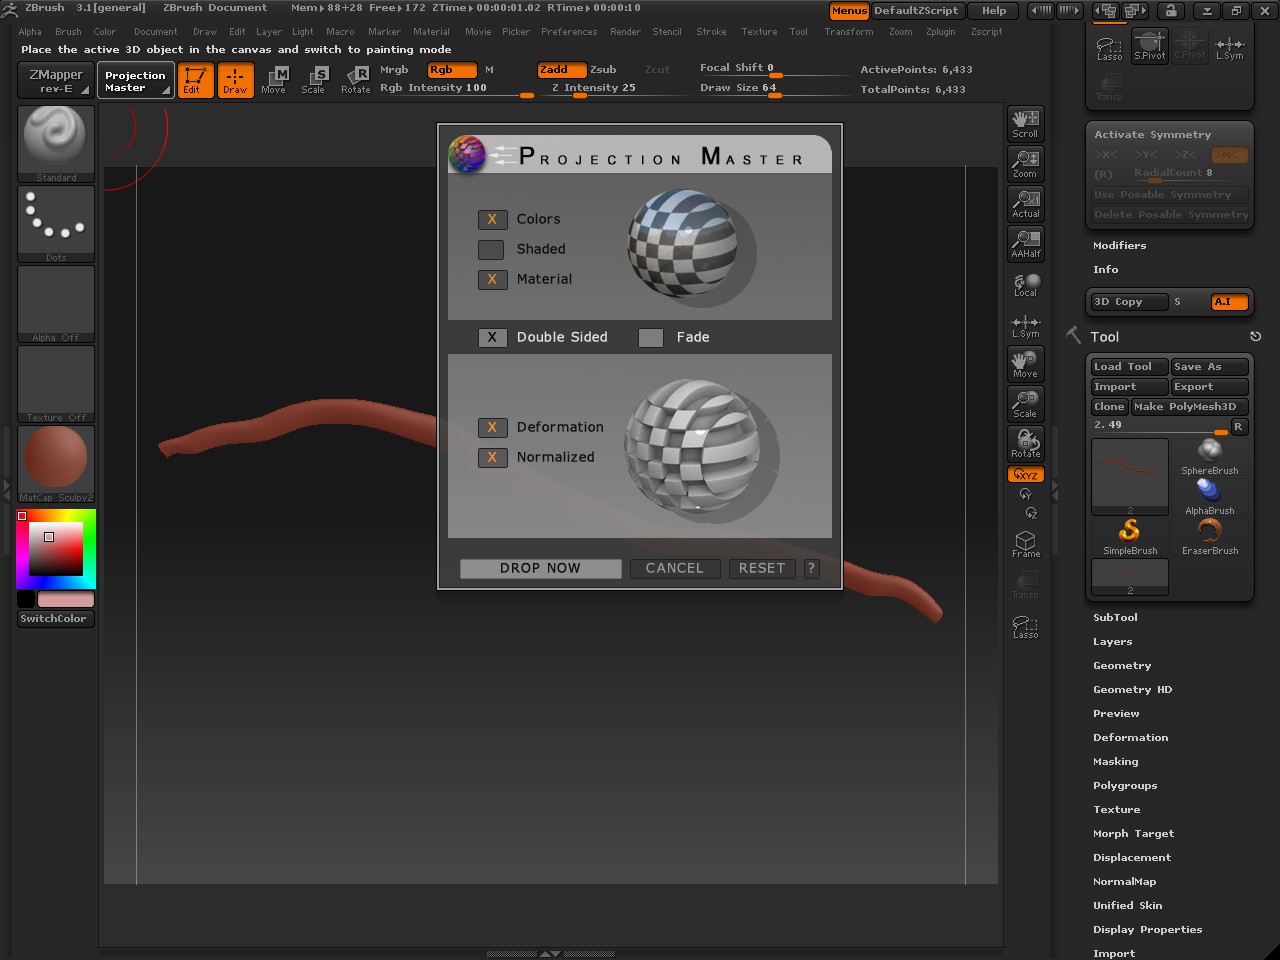Toggle the Local transformations icon

(x=1026, y=285)
